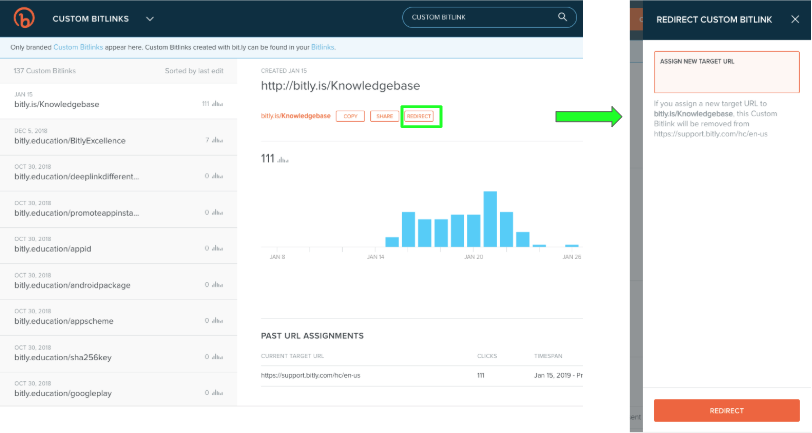
Task: Click the search magnifier icon
Action: (562, 17)
